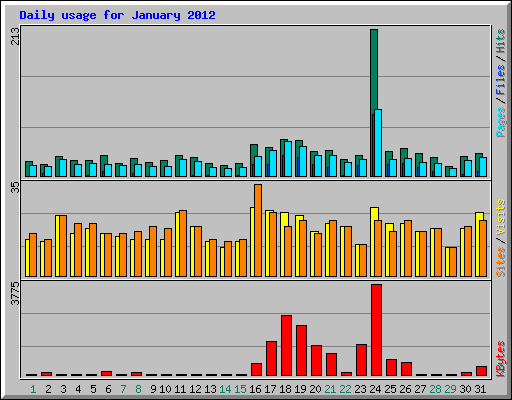512x400 pixels.
Task: Click green day label 8
Action: 138,389
